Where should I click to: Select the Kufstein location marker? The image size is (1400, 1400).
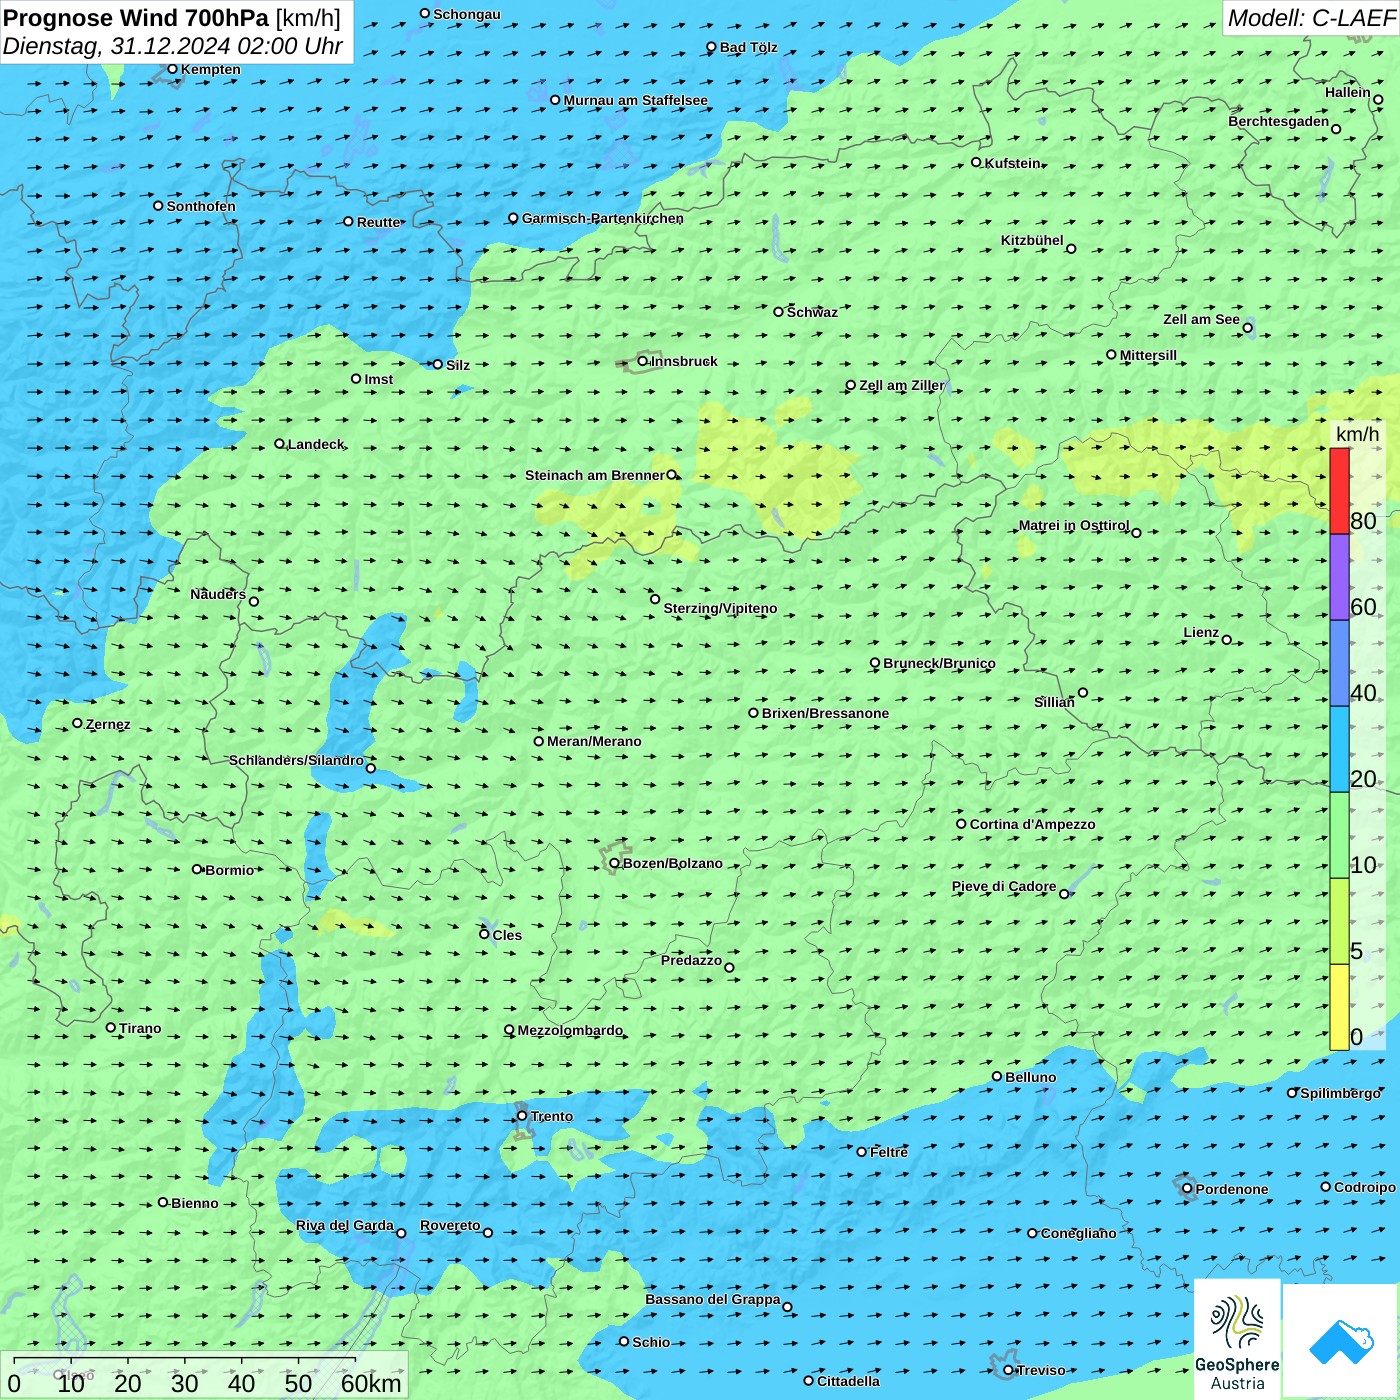click(977, 162)
